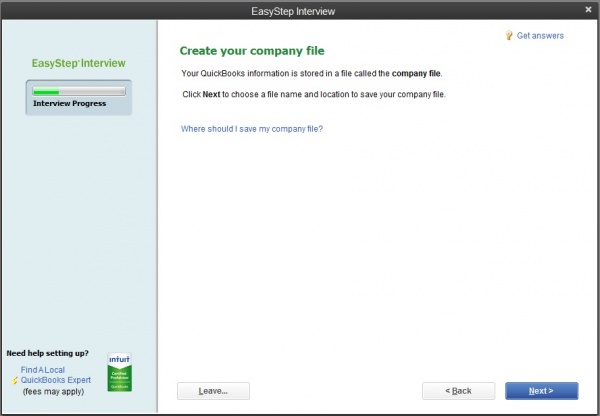
Task: Click the EasyStep Interview title bar text
Action: point(293,11)
